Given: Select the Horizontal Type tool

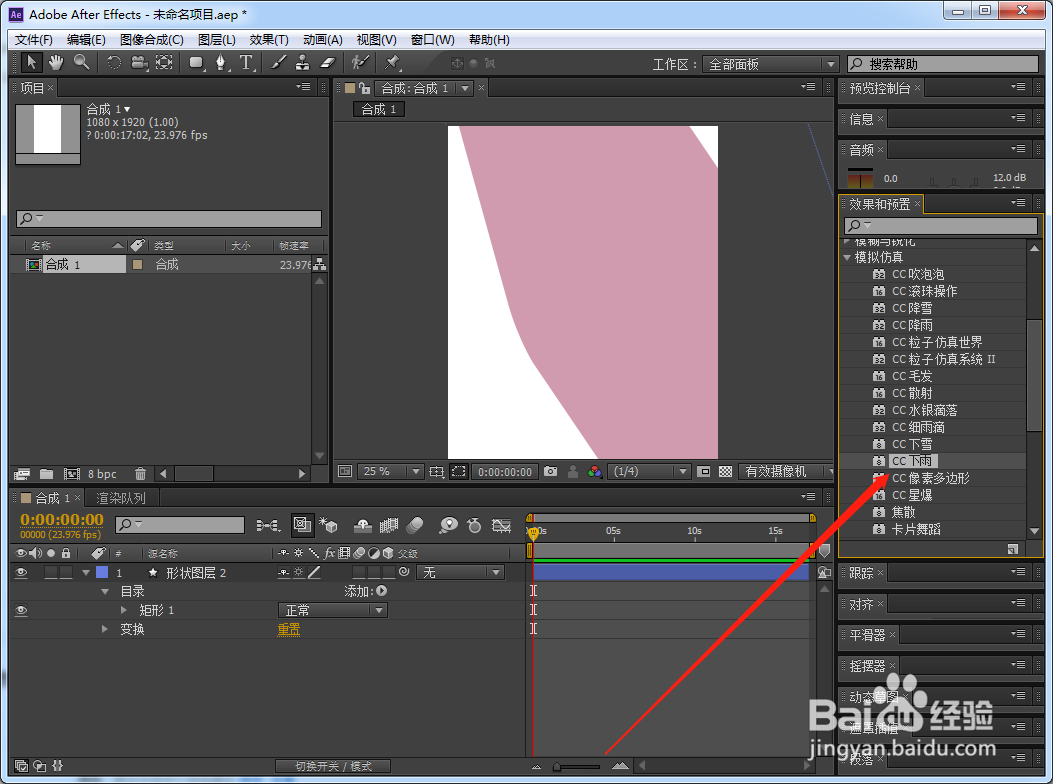Looking at the screenshot, I should coord(246,63).
